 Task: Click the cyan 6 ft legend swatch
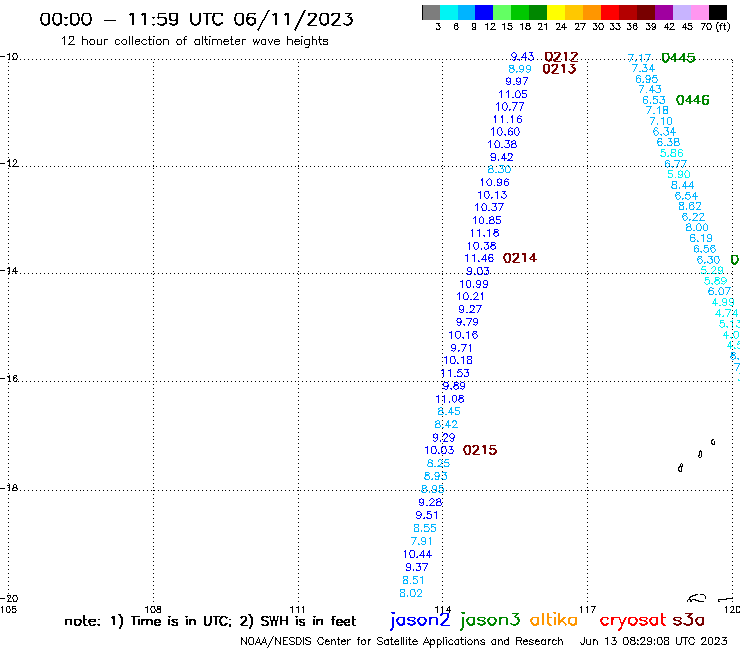[449, 12]
